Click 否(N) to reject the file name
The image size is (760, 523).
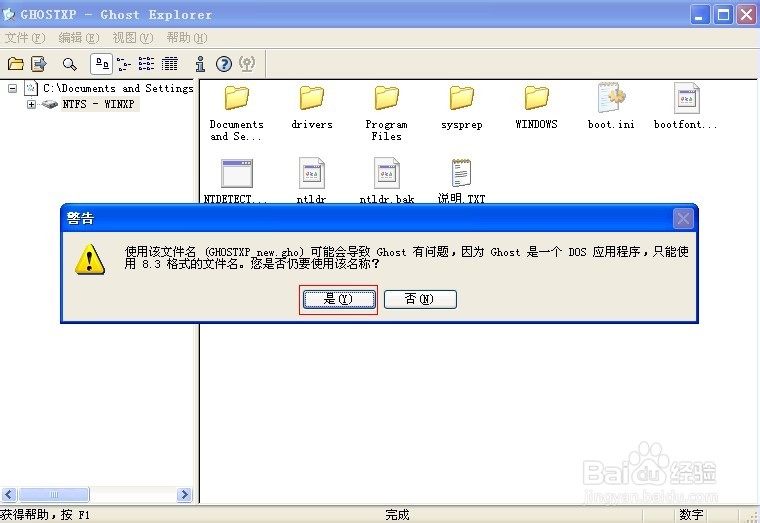pos(420,299)
